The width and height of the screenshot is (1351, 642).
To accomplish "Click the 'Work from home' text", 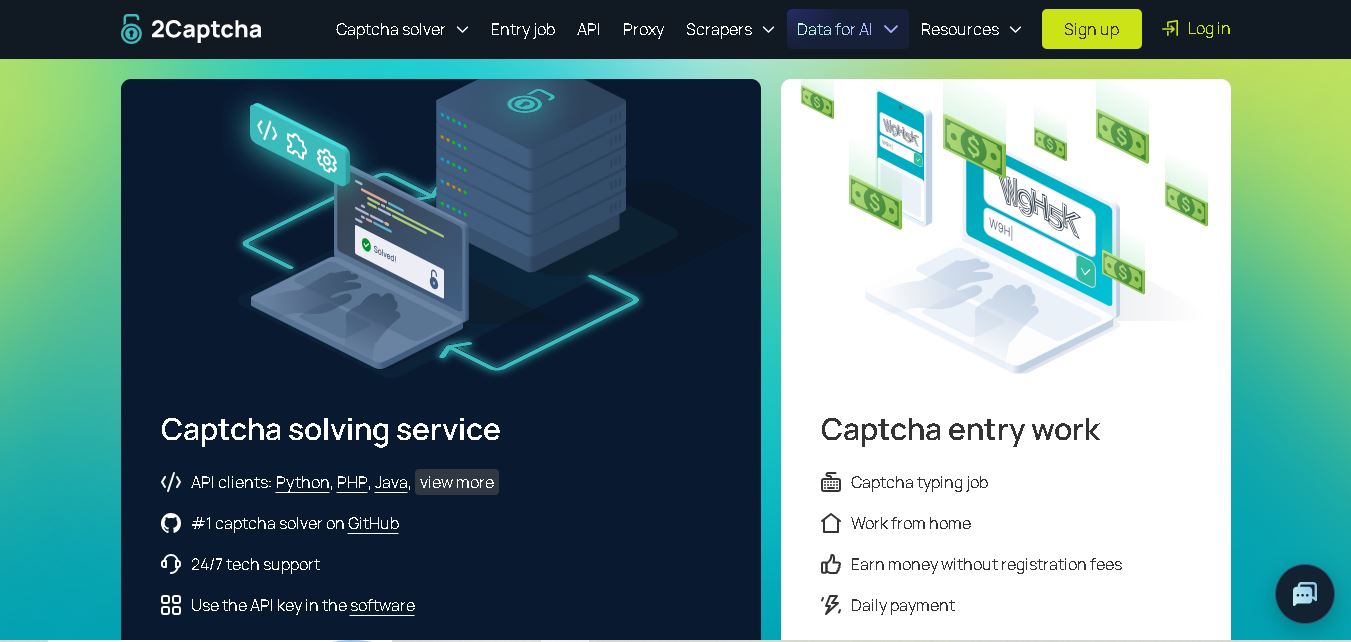I will tap(911, 523).
